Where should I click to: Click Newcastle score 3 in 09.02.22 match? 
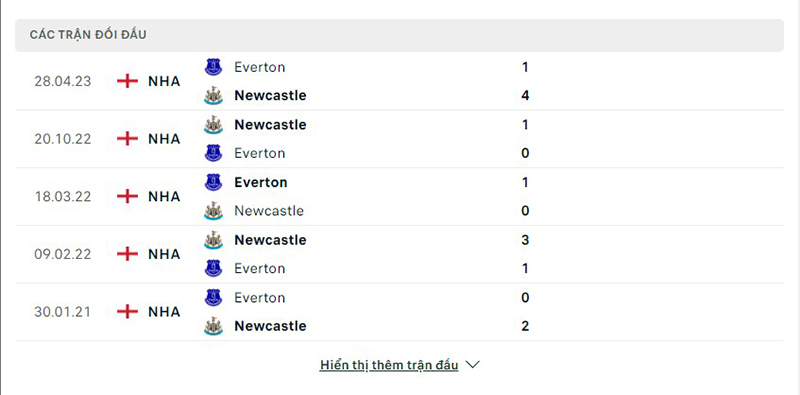(526, 240)
